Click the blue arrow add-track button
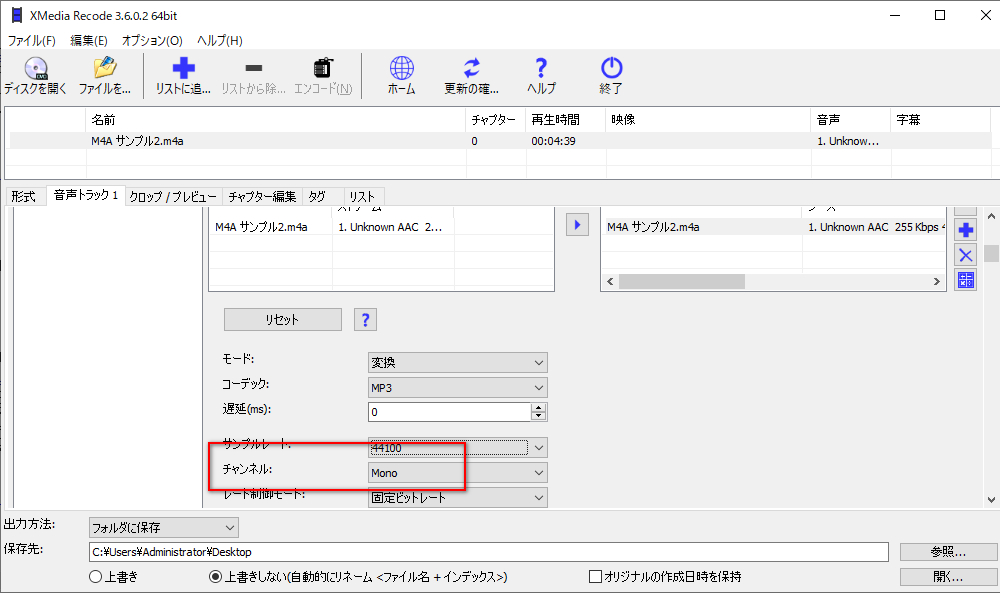 click(577, 225)
